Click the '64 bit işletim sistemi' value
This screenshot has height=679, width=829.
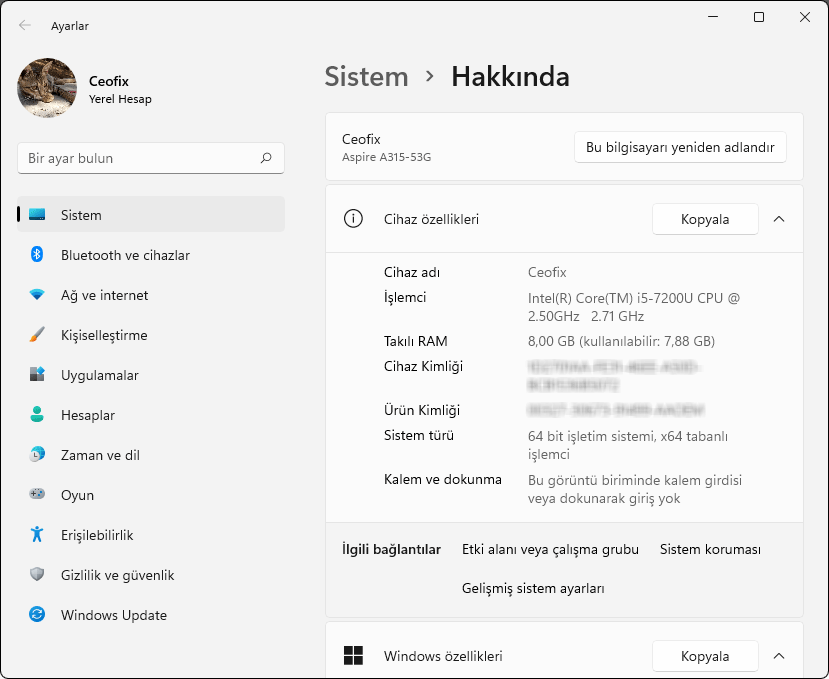[628, 445]
